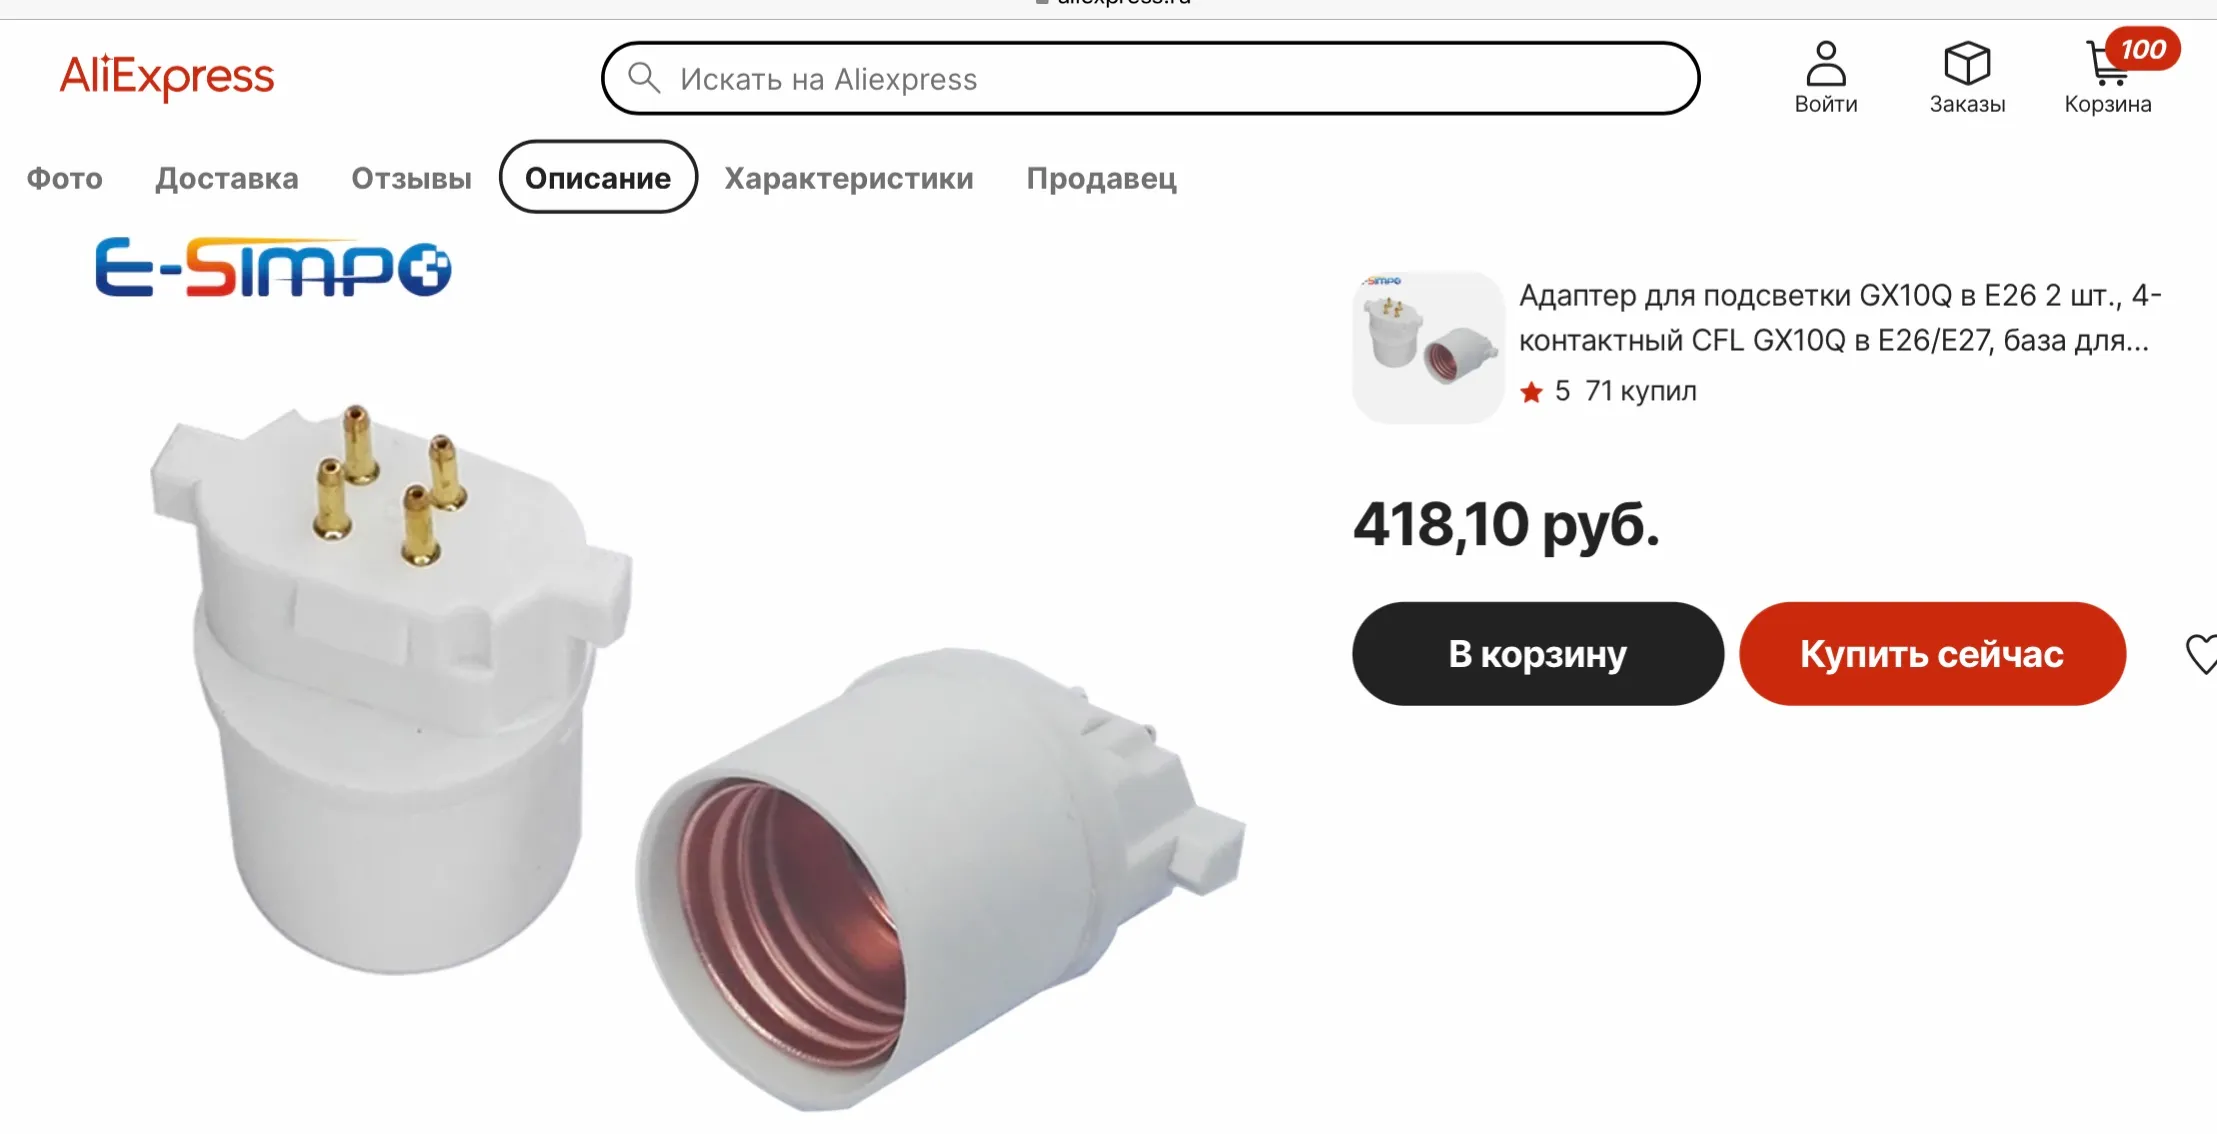This screenshot has height=1134, width=2217.
Task: Click the red rating star icon
Action: tap(1531, 392)
